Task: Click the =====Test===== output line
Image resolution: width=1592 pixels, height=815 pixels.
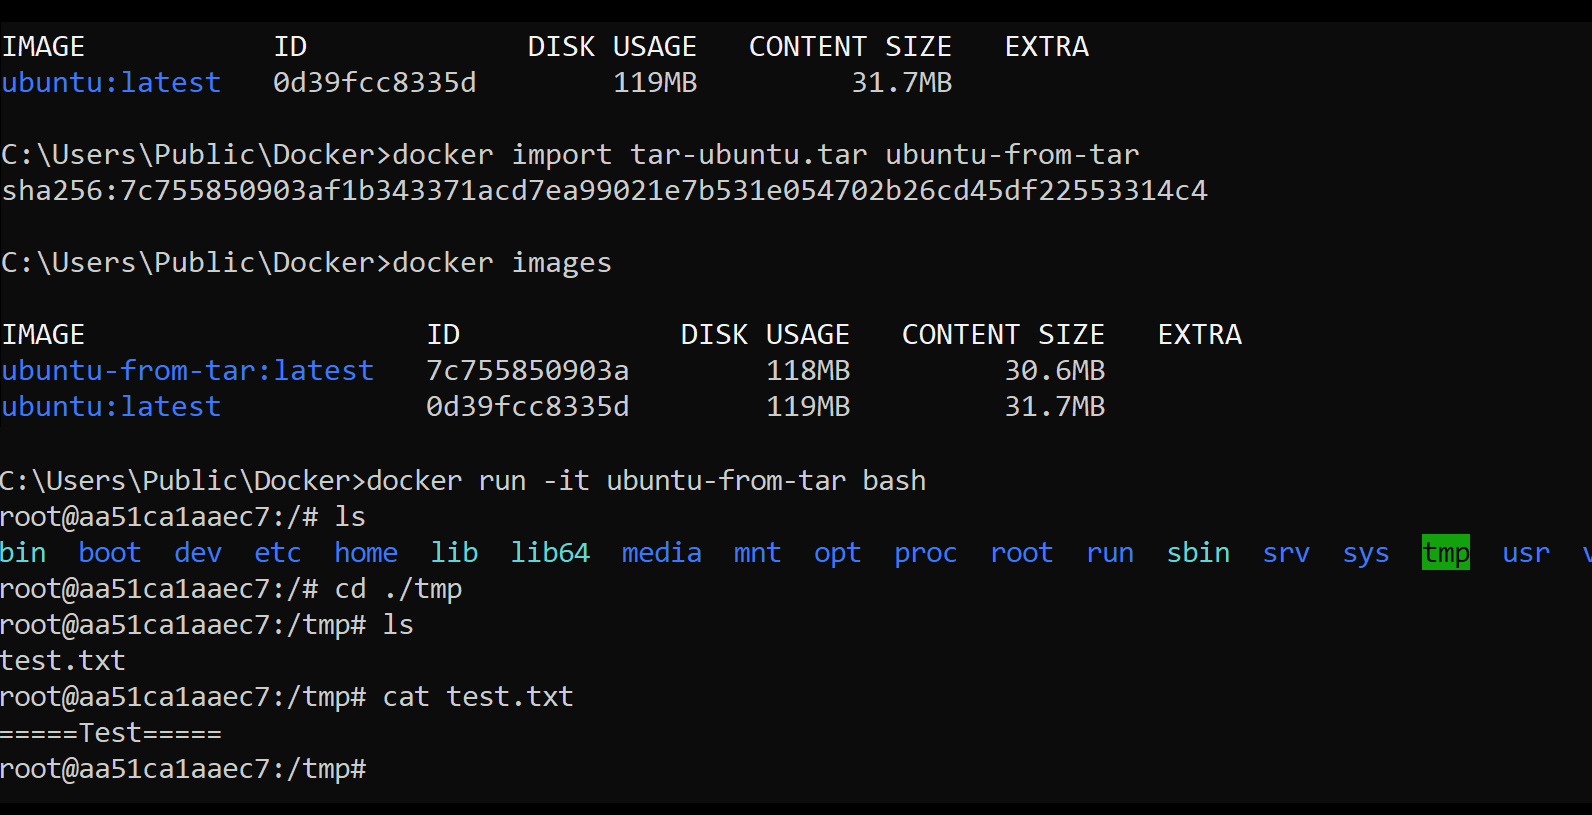Action: tap(111, 733)
